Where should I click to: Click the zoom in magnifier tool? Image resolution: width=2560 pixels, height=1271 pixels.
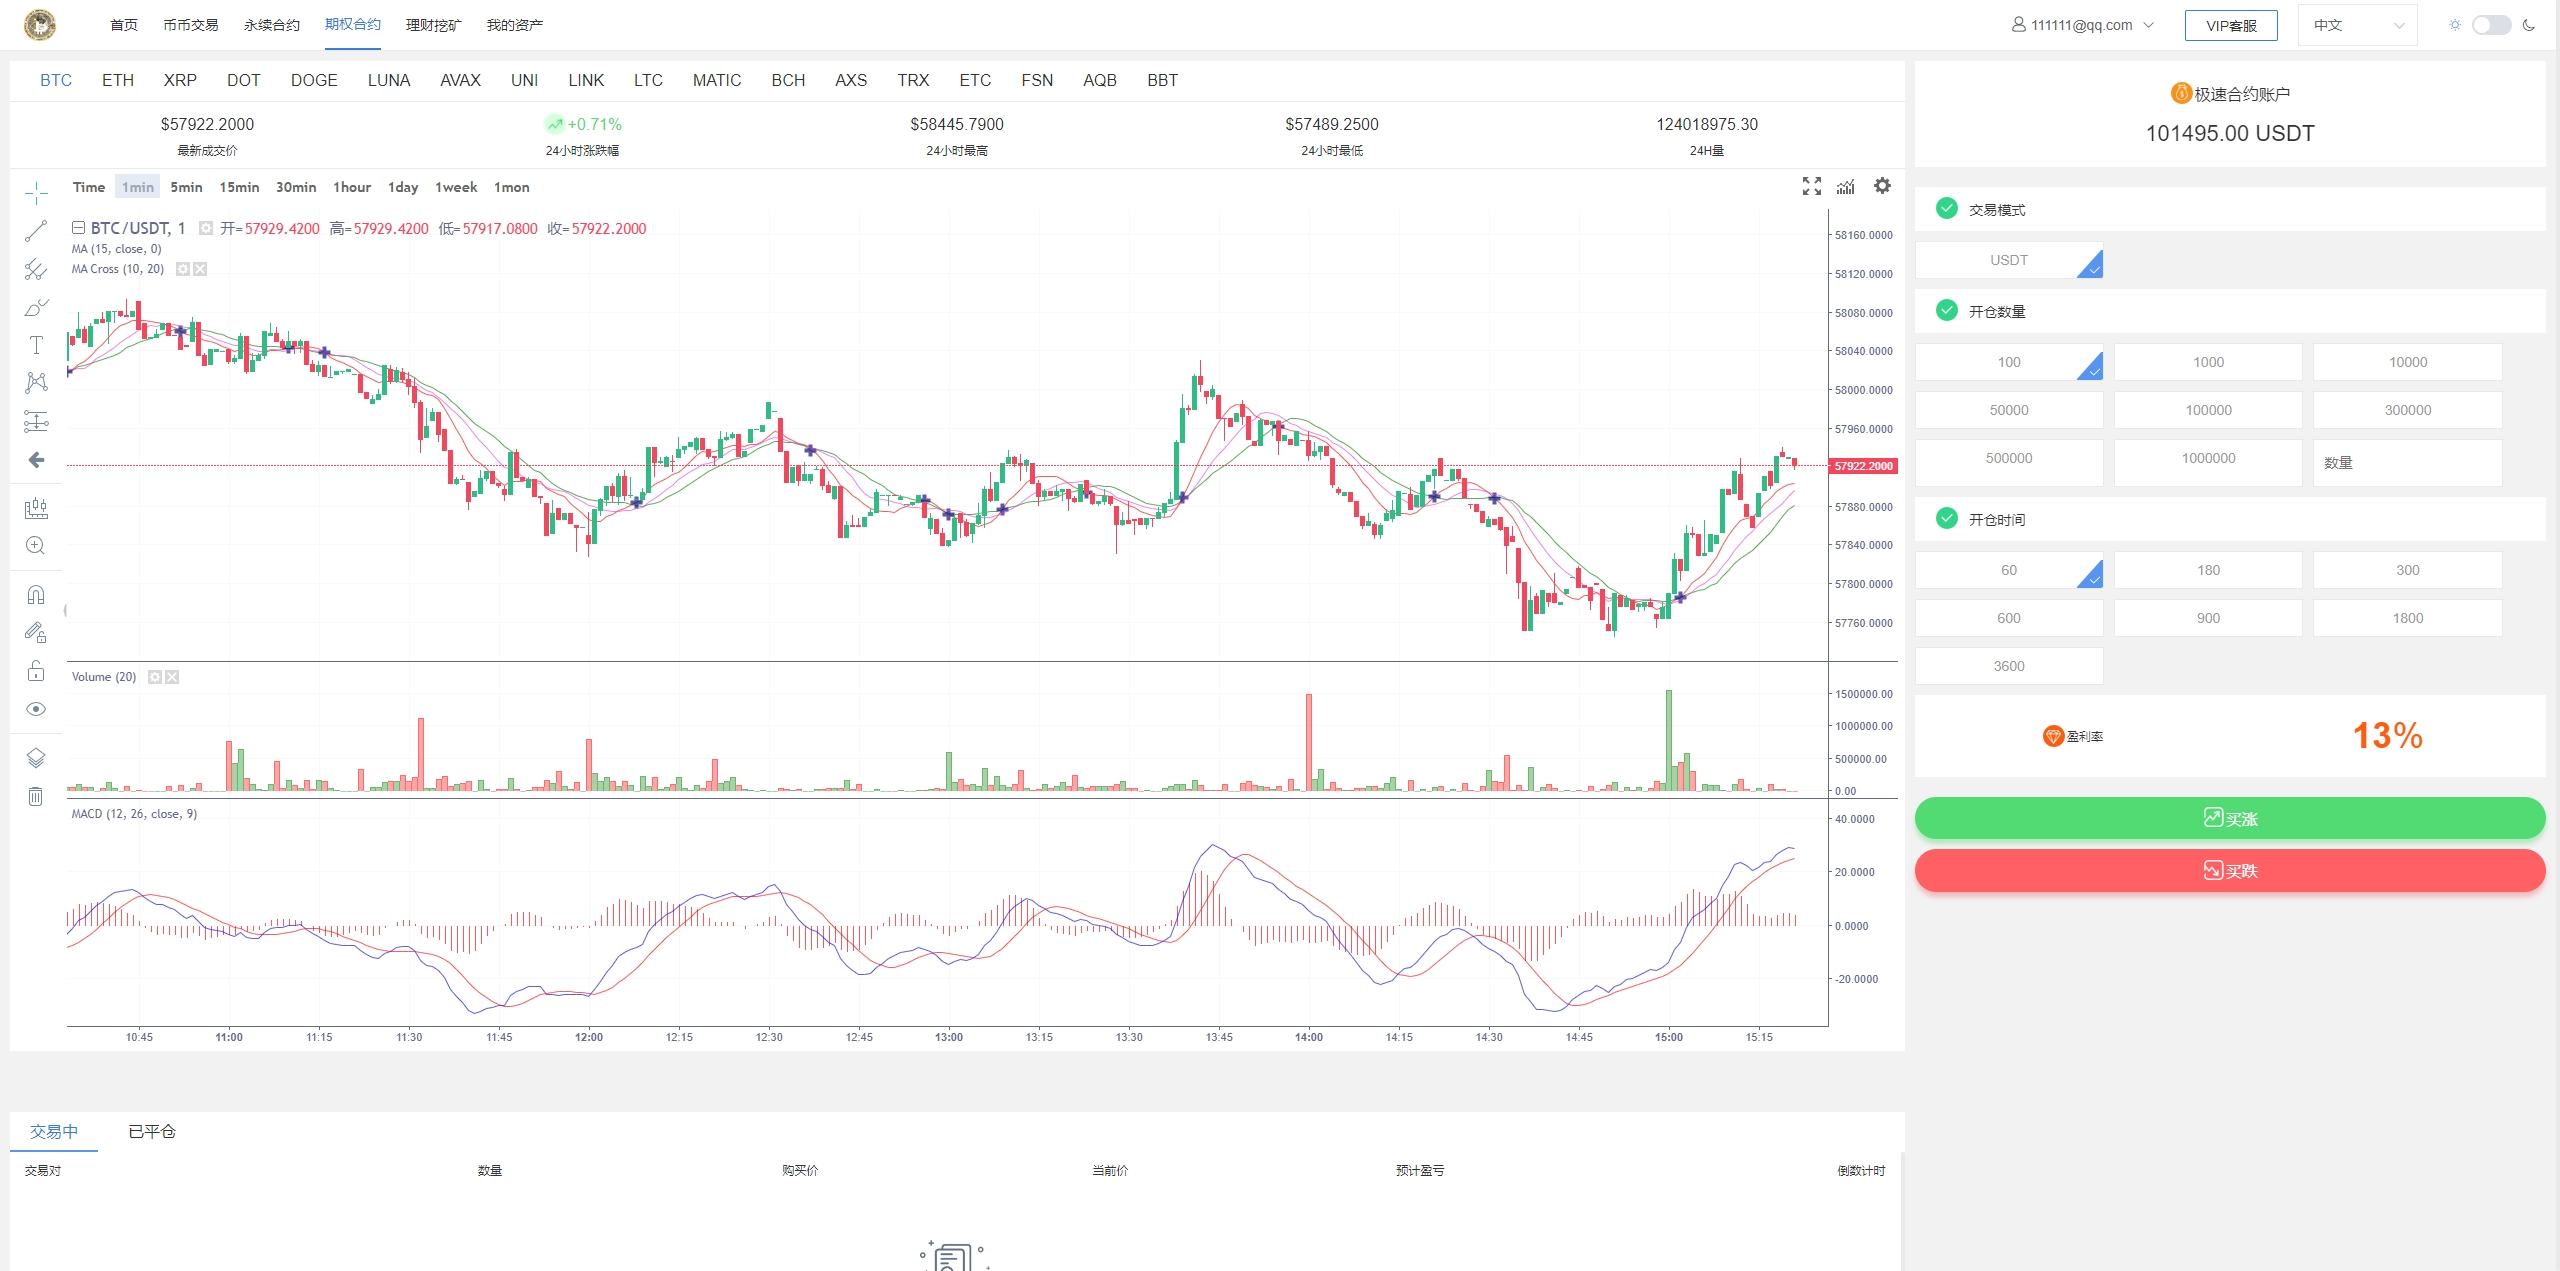tap(36, 545)
